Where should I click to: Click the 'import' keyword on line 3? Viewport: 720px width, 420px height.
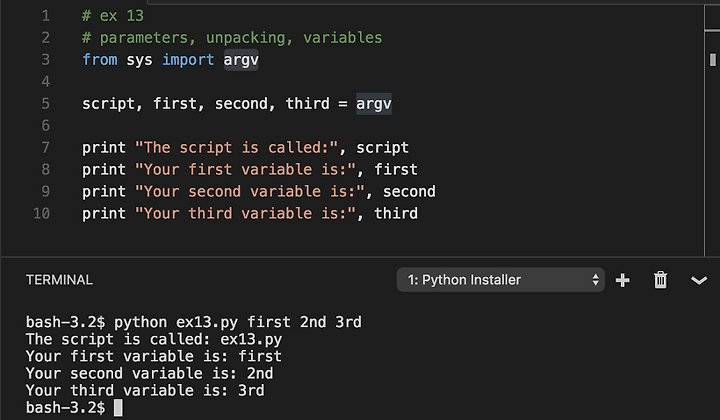coord(188,60)
